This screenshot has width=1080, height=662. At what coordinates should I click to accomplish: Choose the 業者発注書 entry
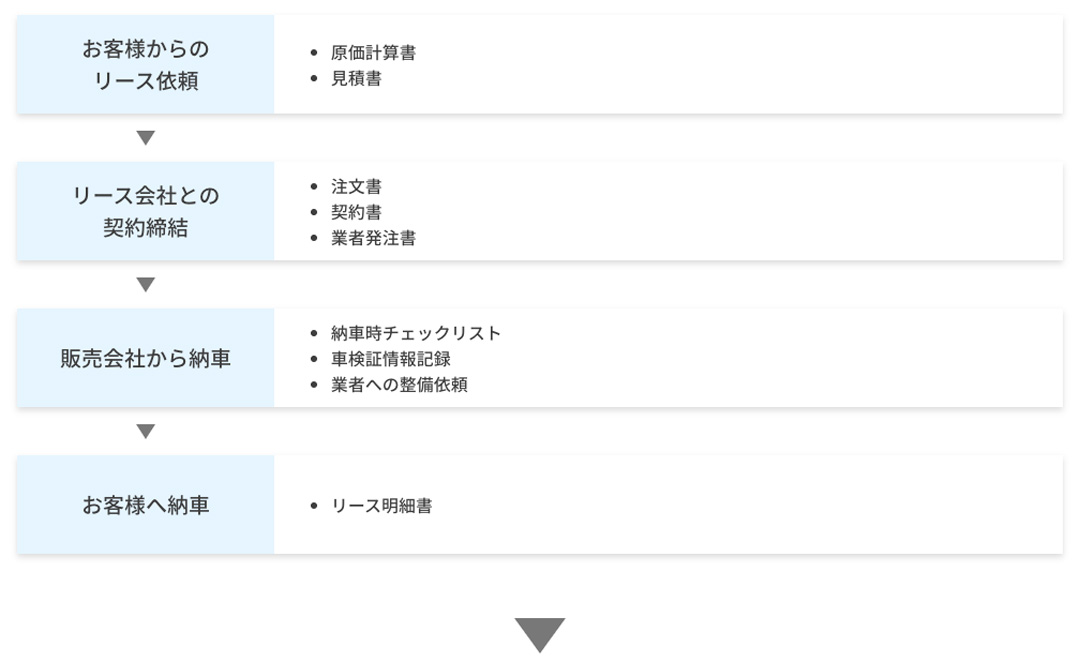pos(373,238)
